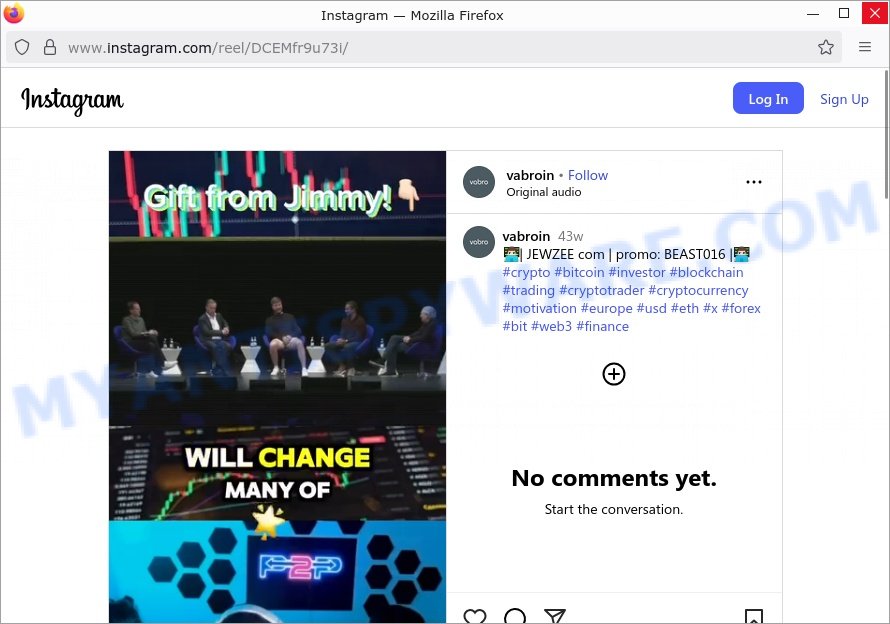Open the #usd hashtag

[x=652, y=309]
